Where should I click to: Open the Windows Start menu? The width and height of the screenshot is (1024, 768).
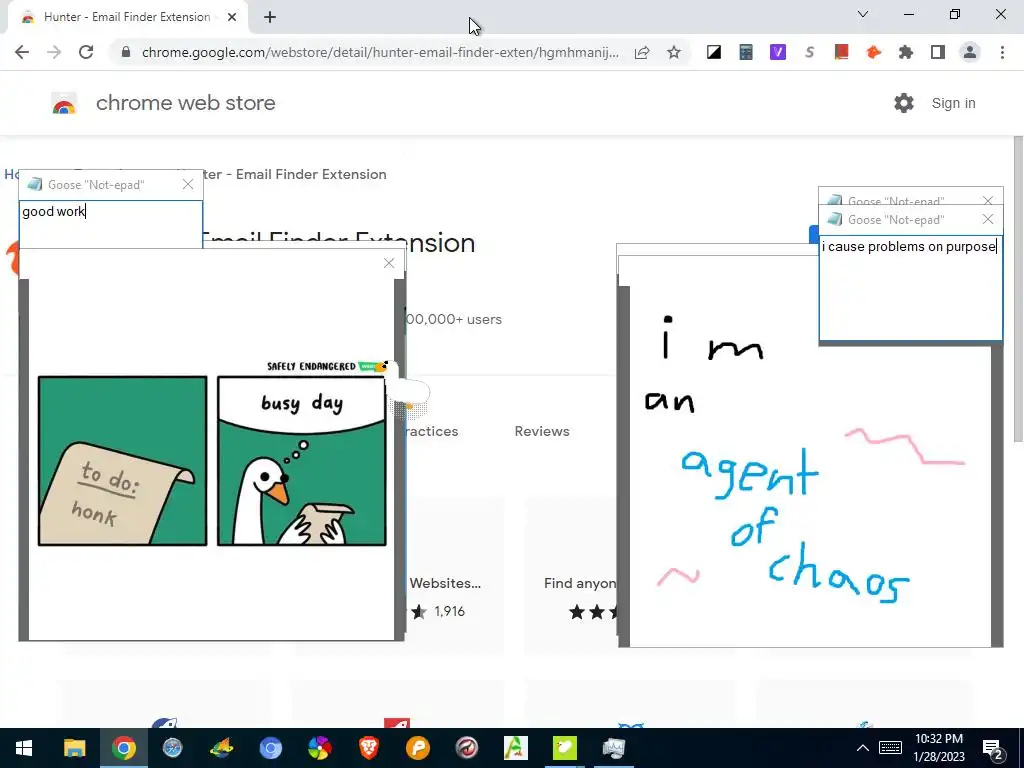24,748
